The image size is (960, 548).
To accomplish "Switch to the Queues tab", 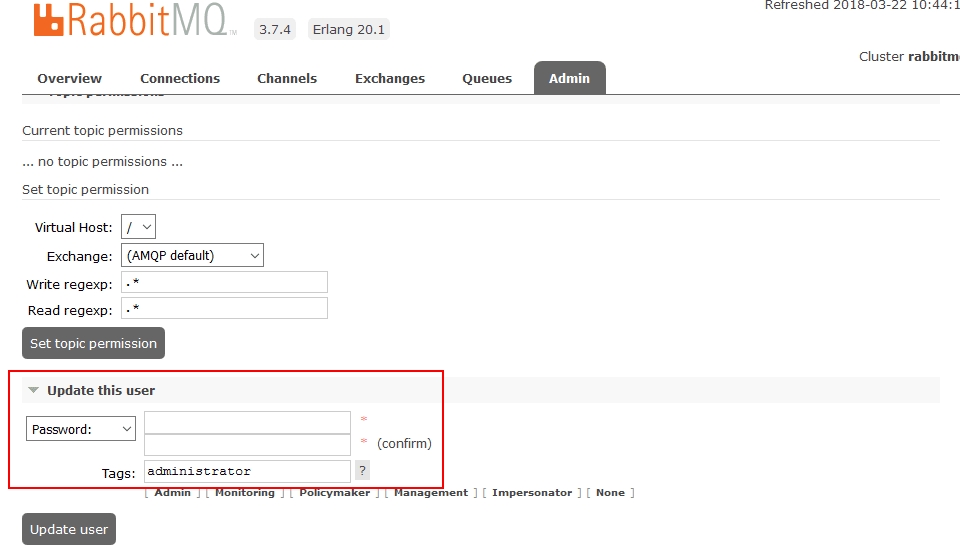I will point(487,78).
